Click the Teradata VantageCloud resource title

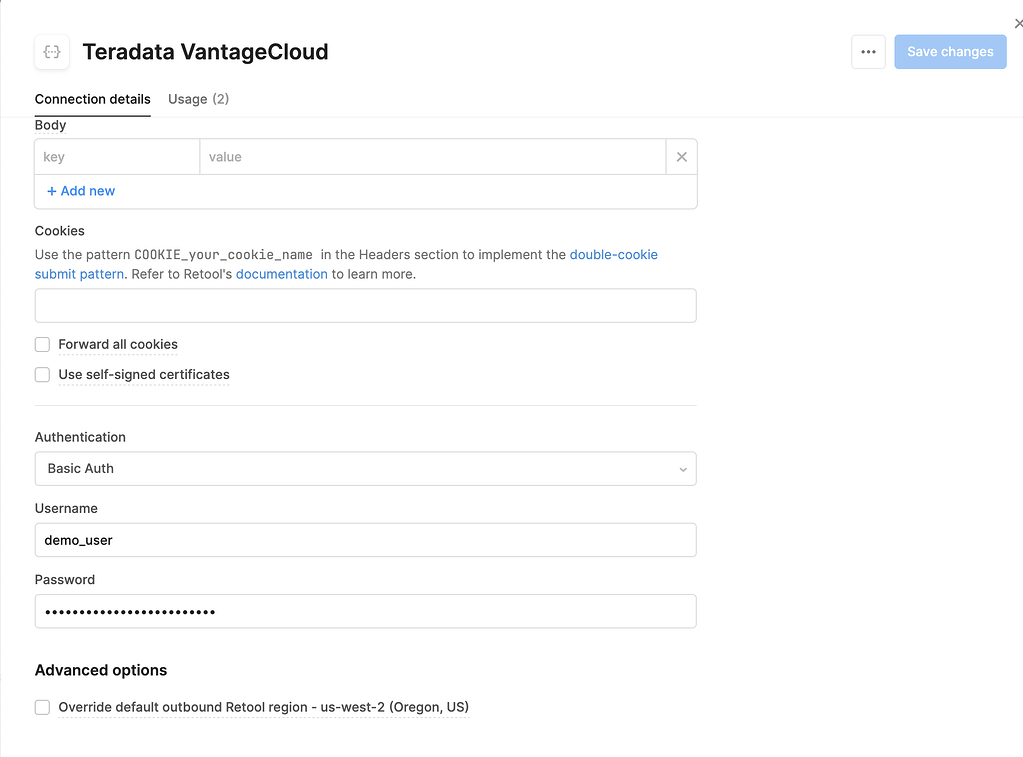205,52
